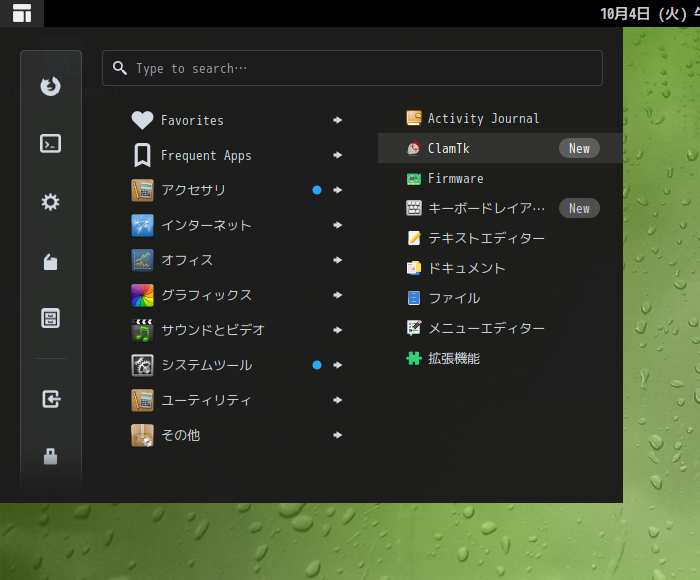Image resolution: width=700 pixels, height=580 pixels.
Task: Launch the terminal sidebar shortcut
Action: click(50, 144)
